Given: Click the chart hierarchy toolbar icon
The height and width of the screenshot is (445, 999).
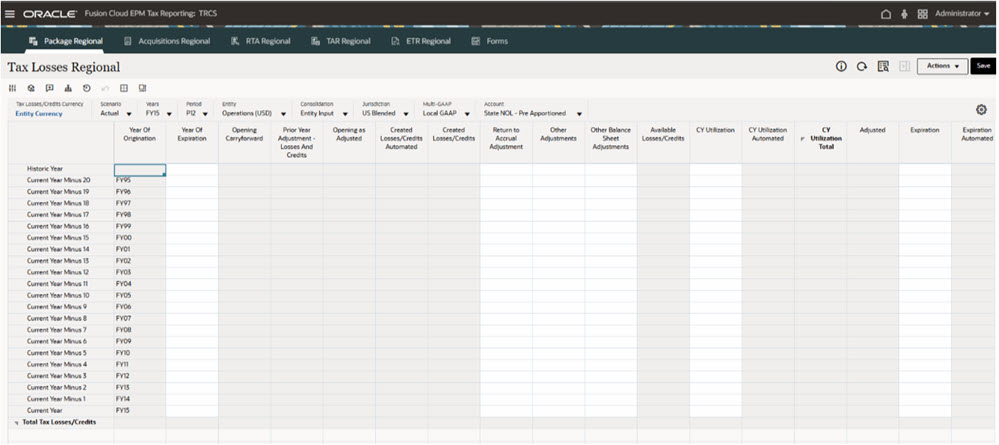Looking at the screenshot, I should pos(68,88).
